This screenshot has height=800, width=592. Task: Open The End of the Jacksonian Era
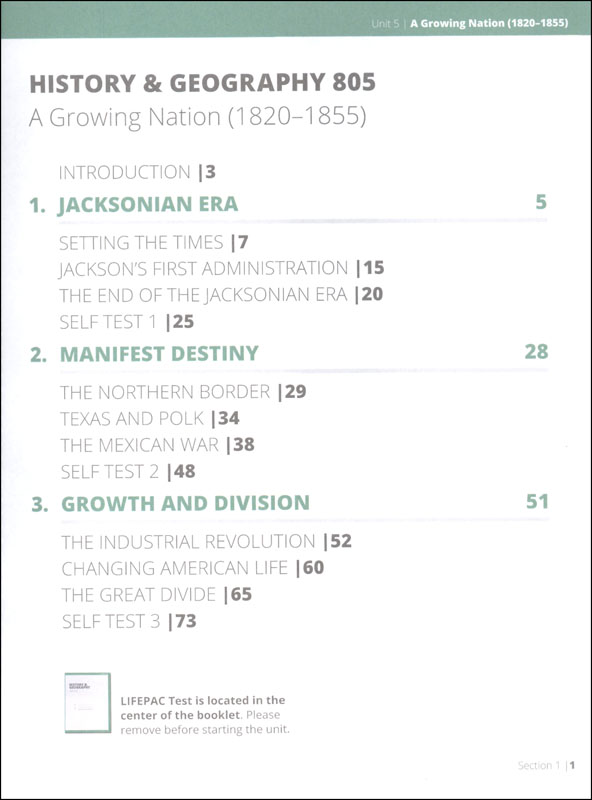click(x=221, y=295)
